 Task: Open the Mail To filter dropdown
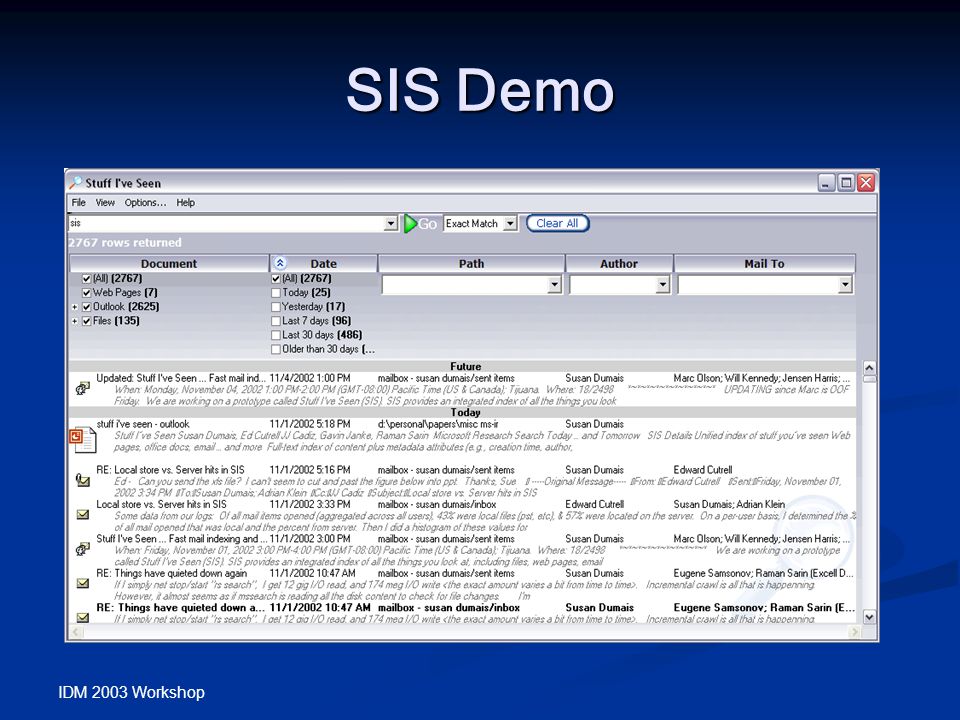pos(845,285)
